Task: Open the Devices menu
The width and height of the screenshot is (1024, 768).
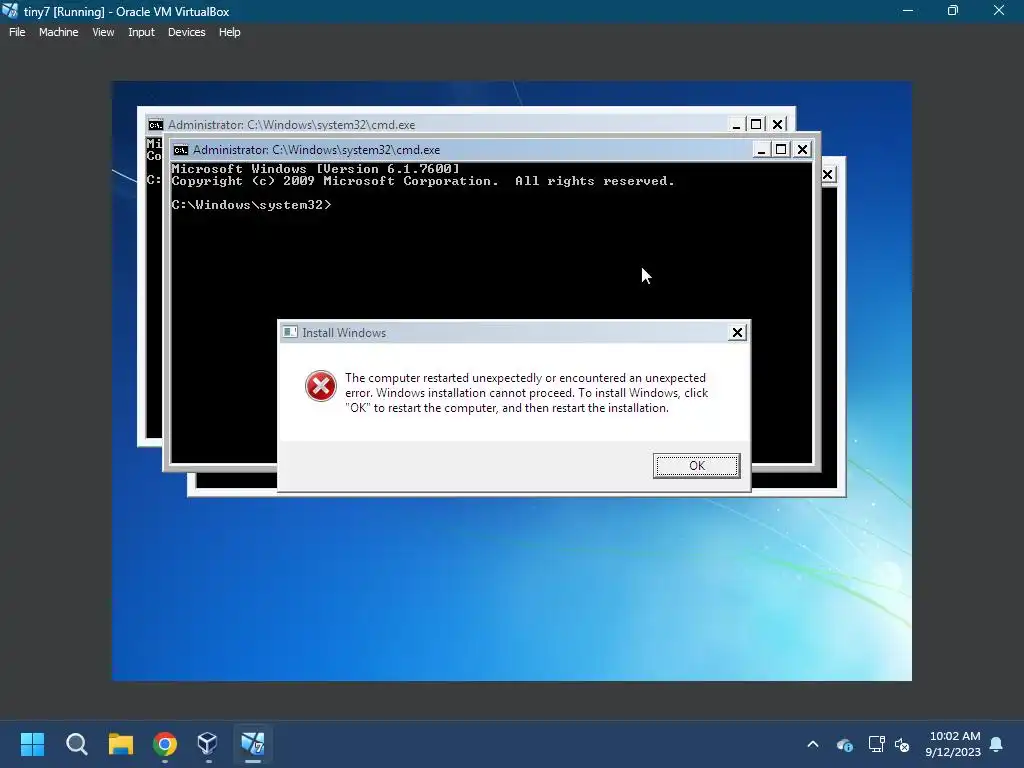Action: click(x=186, y=32)
